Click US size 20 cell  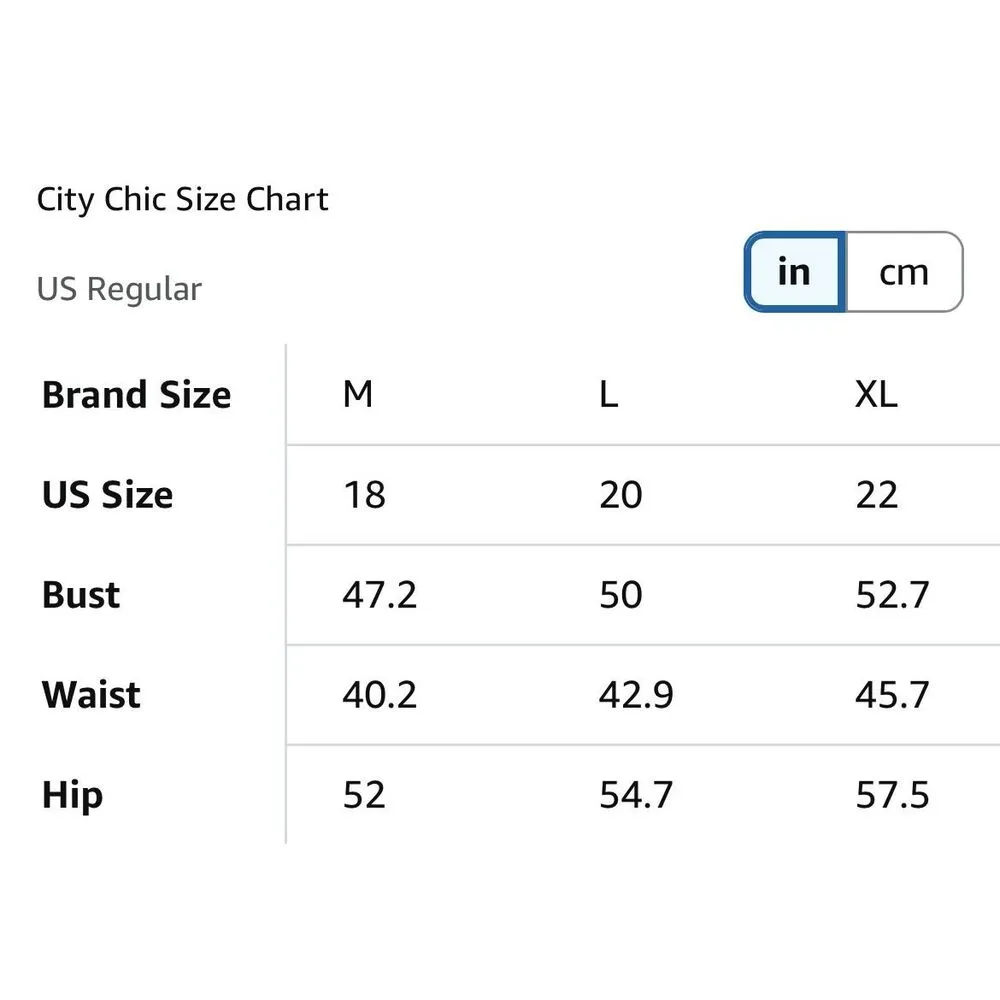click(x=621, y=495)
